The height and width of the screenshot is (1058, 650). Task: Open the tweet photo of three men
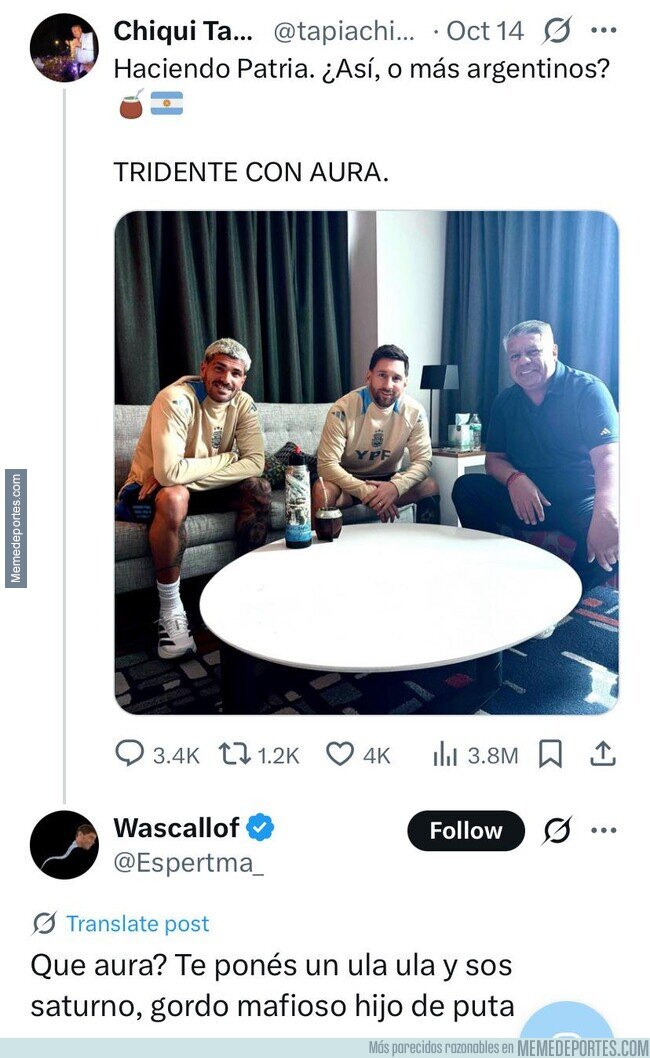tap(367, 463)
